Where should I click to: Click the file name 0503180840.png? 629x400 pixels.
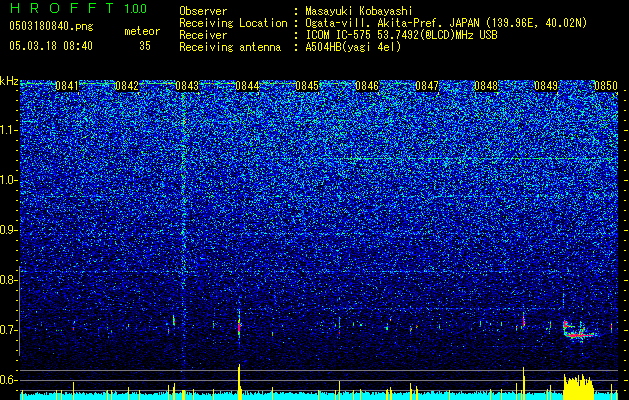click(51, 26)
